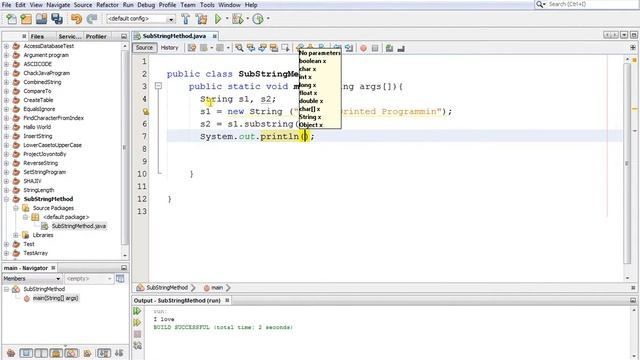Viewport: 640px width, 360px height.
Task: Expand the AccessDatabaseTest project node
Action: pos(6,46)
